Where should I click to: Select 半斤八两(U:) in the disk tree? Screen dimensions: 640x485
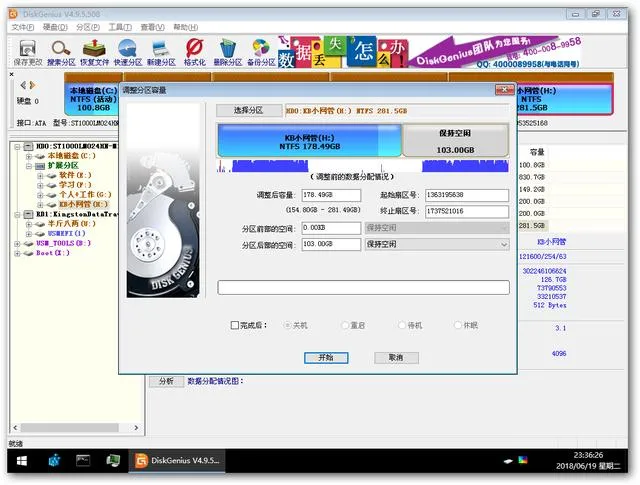71,224
